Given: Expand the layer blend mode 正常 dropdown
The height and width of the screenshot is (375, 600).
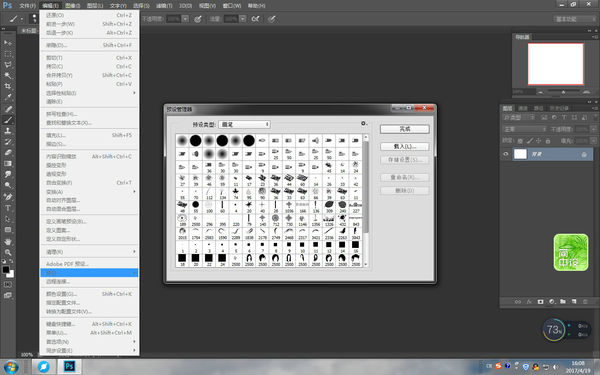Looking at the screenshot, I should (x=524, y=129).
